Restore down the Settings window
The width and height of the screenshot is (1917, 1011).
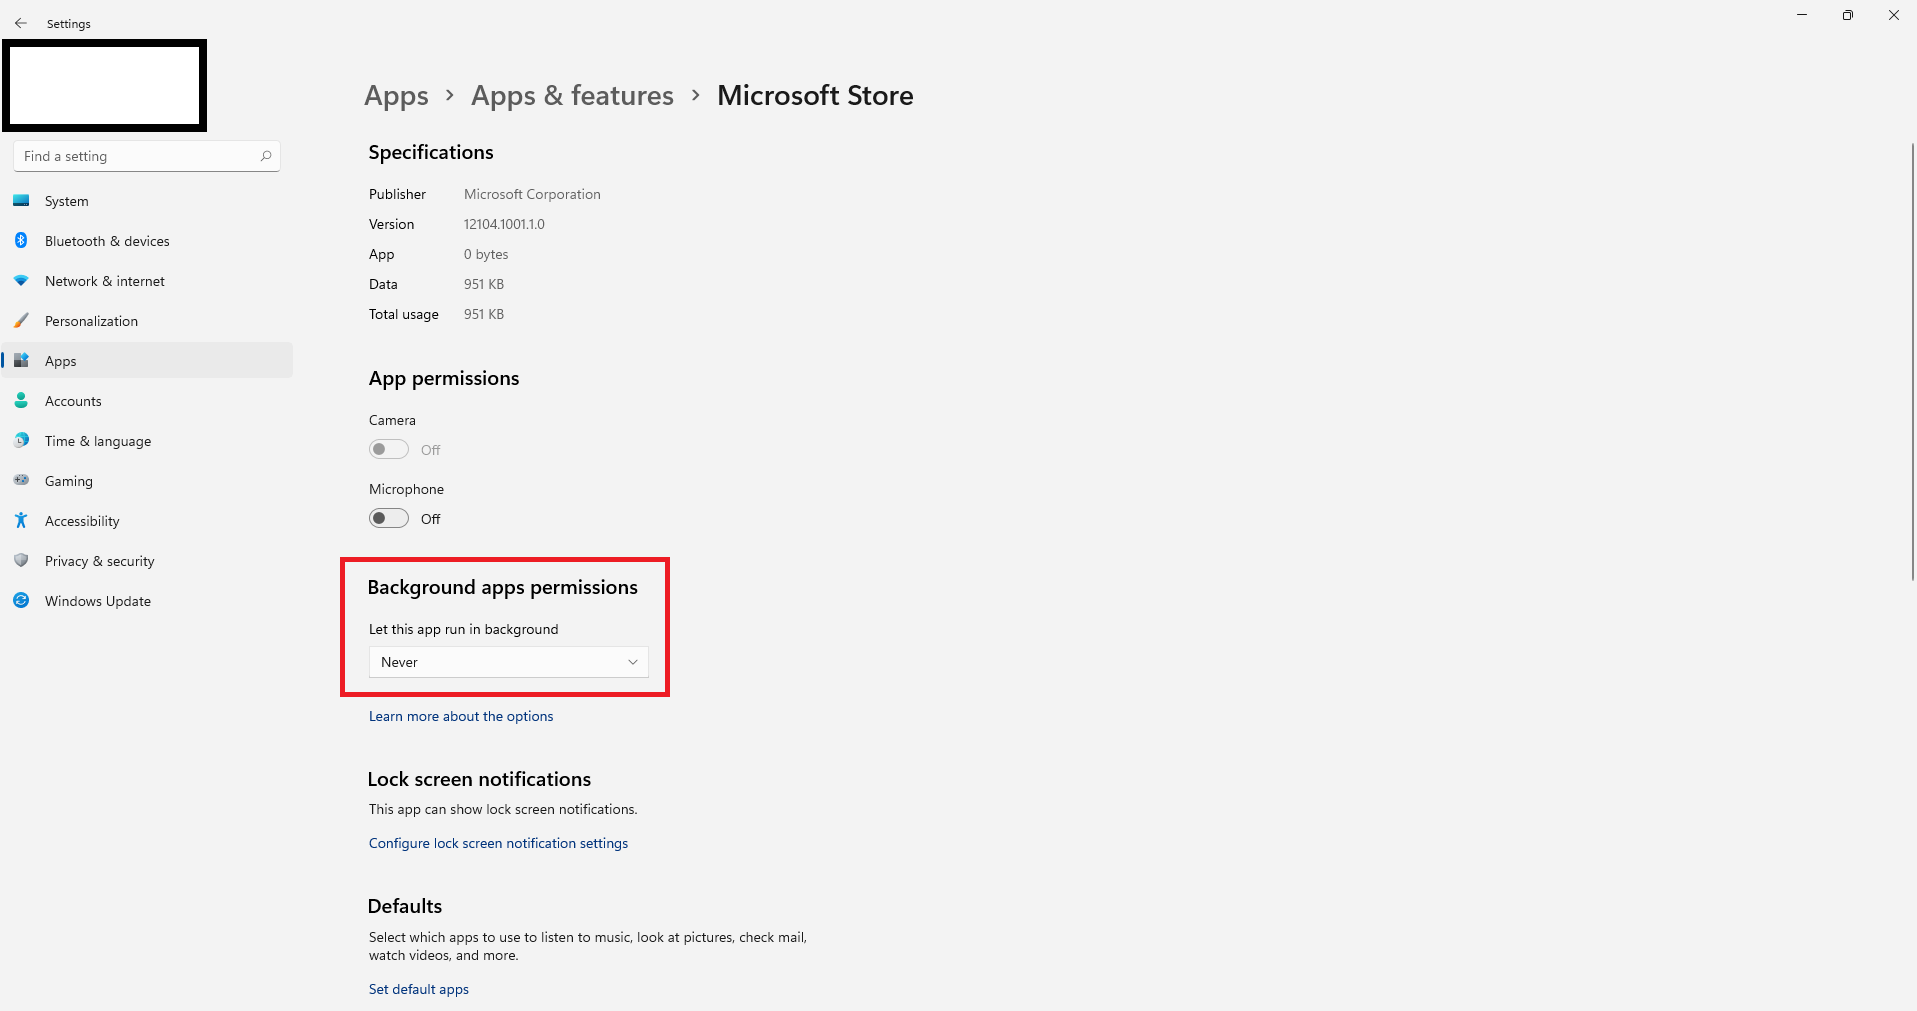click(1848, 15)
